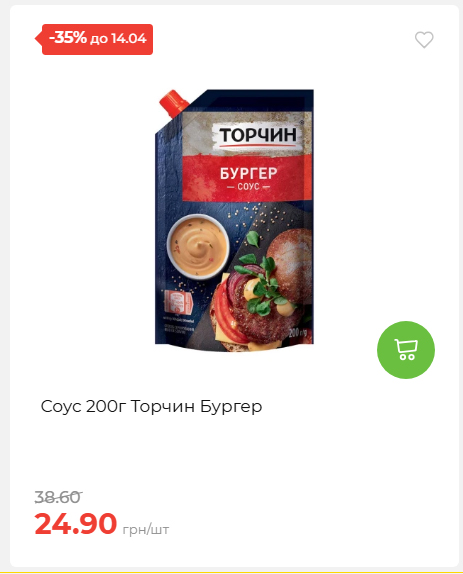
Task: Click the 200 г weight mark on the package
Action: tap(298, 332)
